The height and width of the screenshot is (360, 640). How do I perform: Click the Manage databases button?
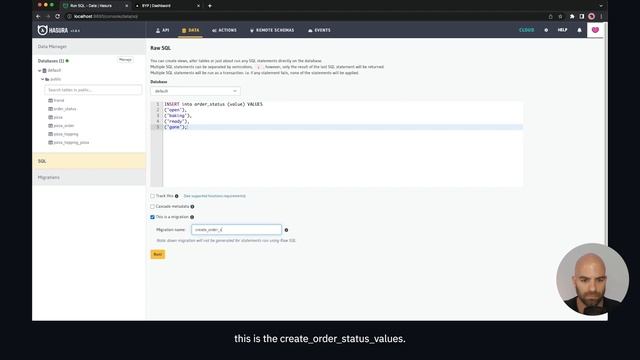point(125,60)
